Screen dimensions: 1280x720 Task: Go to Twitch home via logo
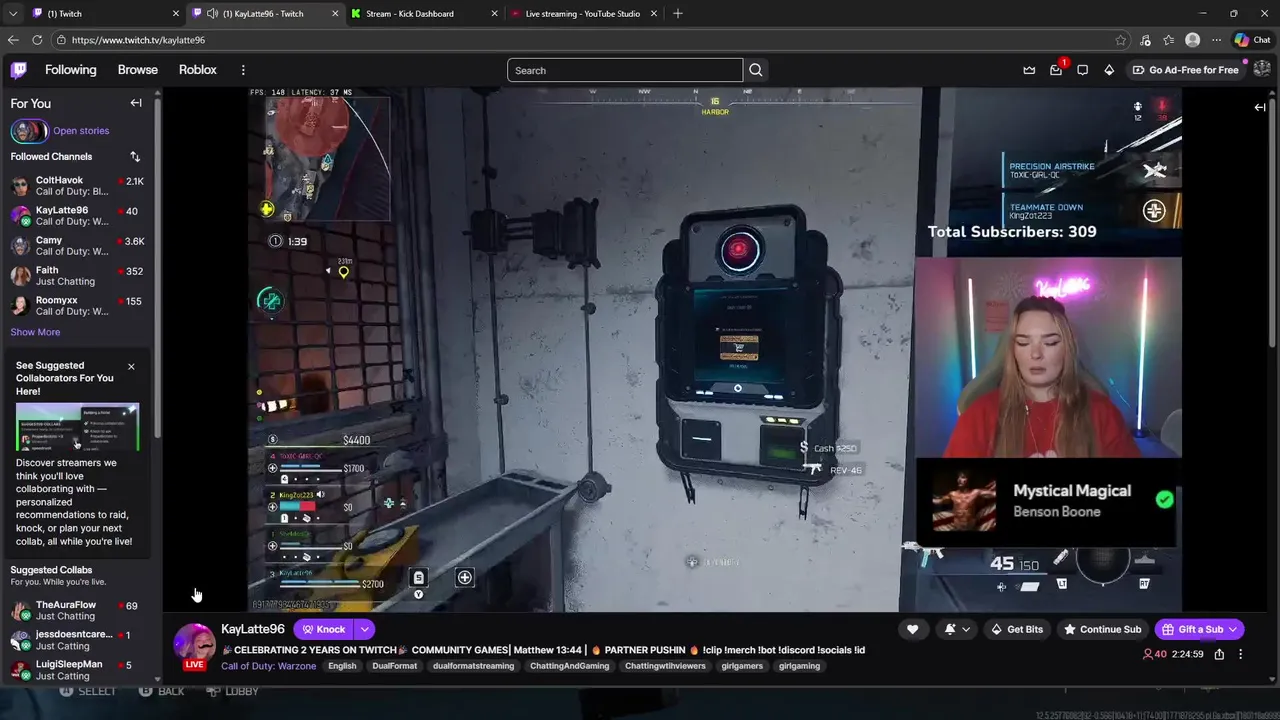19,70
